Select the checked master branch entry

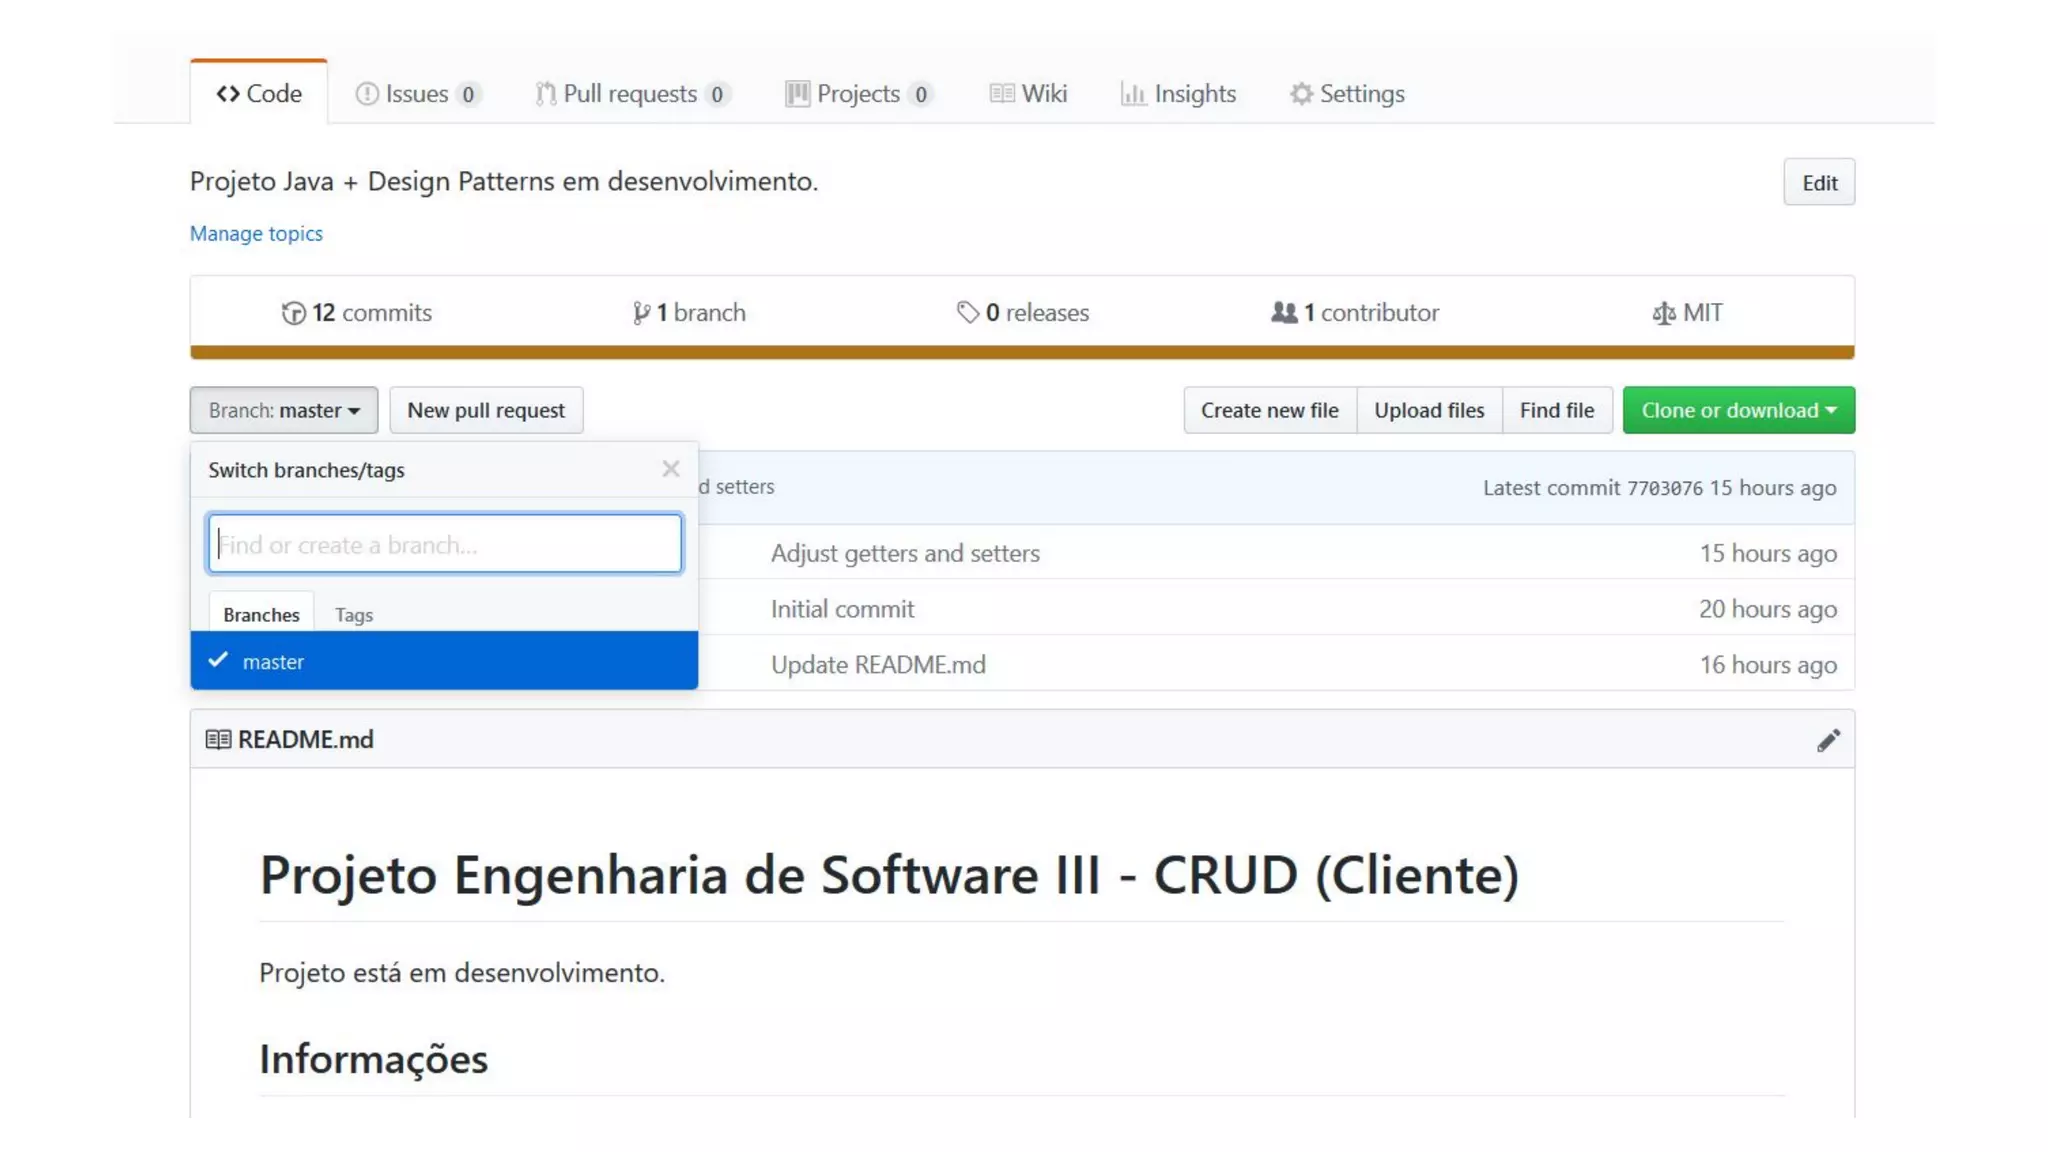[444, 661]
